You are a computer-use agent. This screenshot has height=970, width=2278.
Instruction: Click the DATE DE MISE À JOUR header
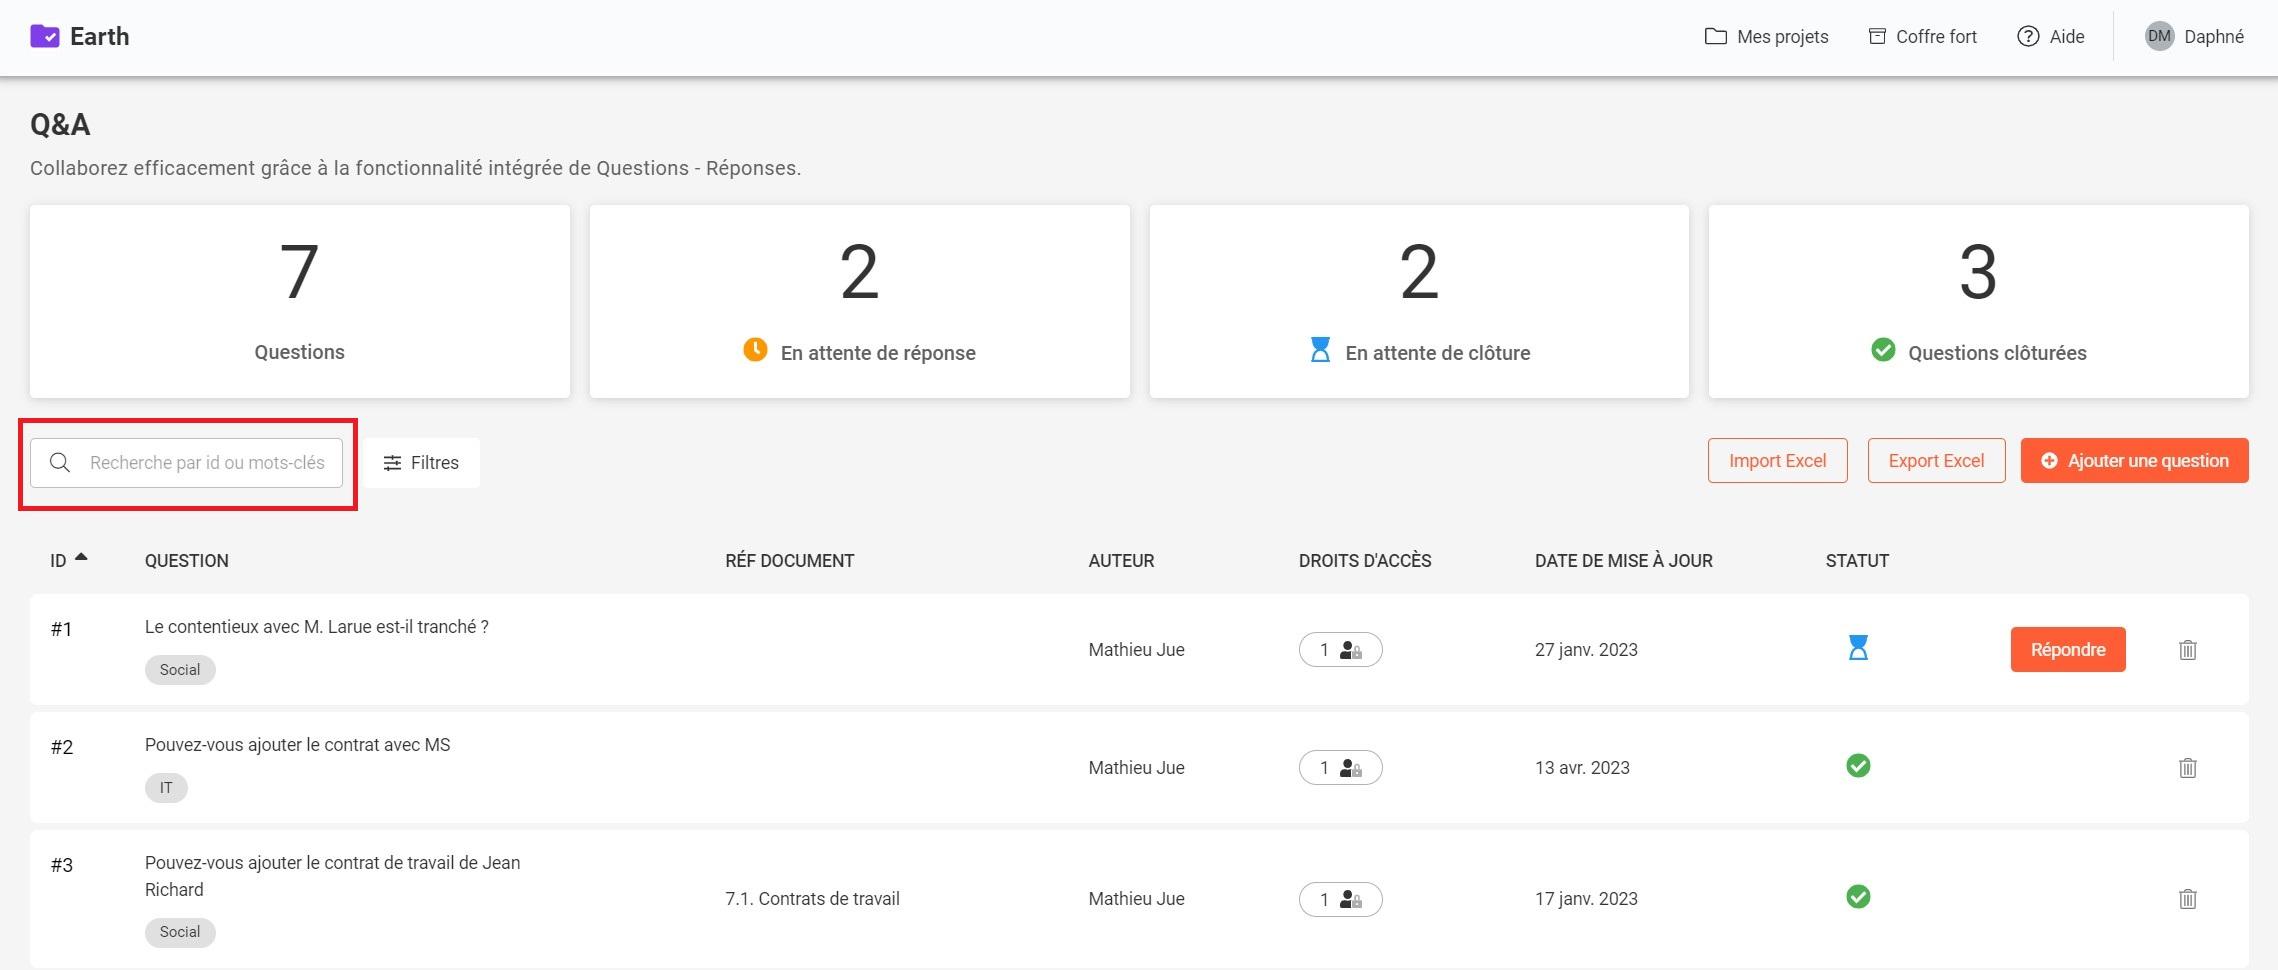[1624, 561]
